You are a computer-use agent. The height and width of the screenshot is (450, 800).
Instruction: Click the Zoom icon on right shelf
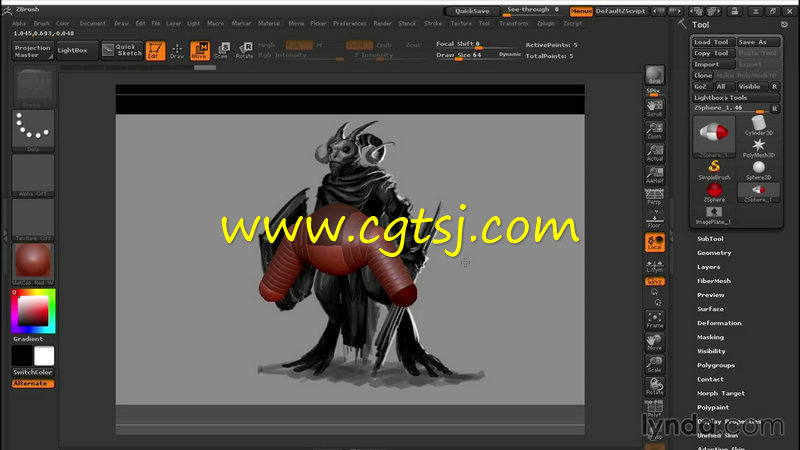(x=655, y=131)
